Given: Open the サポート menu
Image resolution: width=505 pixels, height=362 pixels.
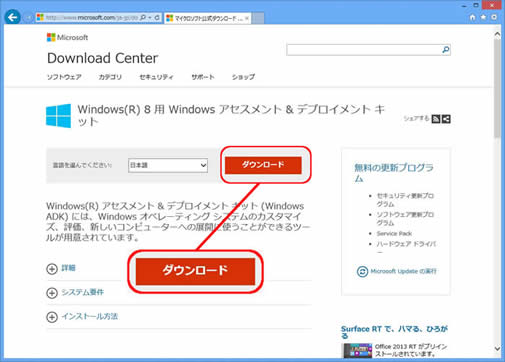Looking at the screenshot, I should tap(203, 77).
